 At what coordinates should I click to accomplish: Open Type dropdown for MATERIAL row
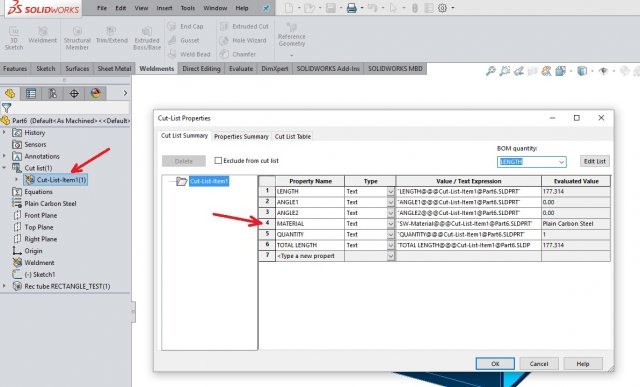tap(391, 224)
